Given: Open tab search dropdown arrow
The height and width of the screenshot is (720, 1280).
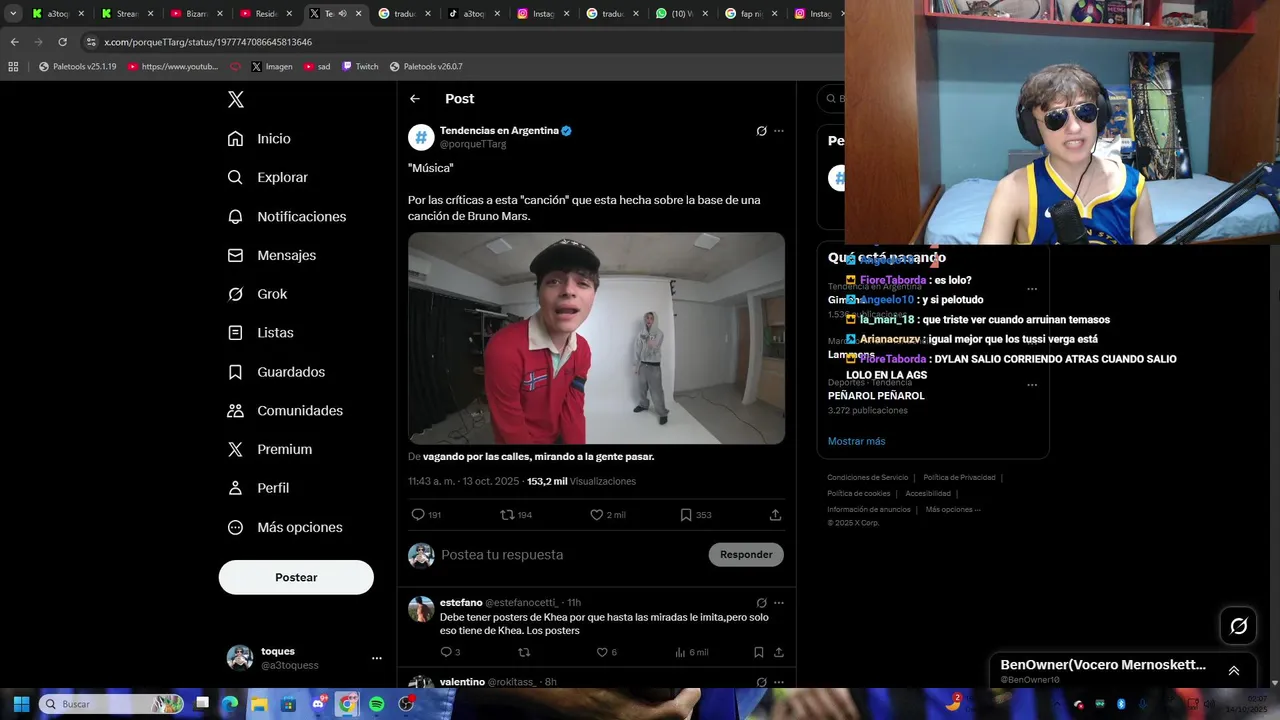Looking at the screenshot, I should (13, 14).
